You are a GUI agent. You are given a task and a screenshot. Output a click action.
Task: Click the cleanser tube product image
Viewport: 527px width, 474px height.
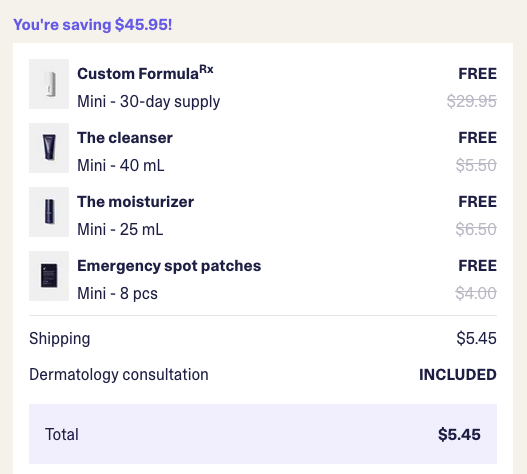click(x=49, y=148)
